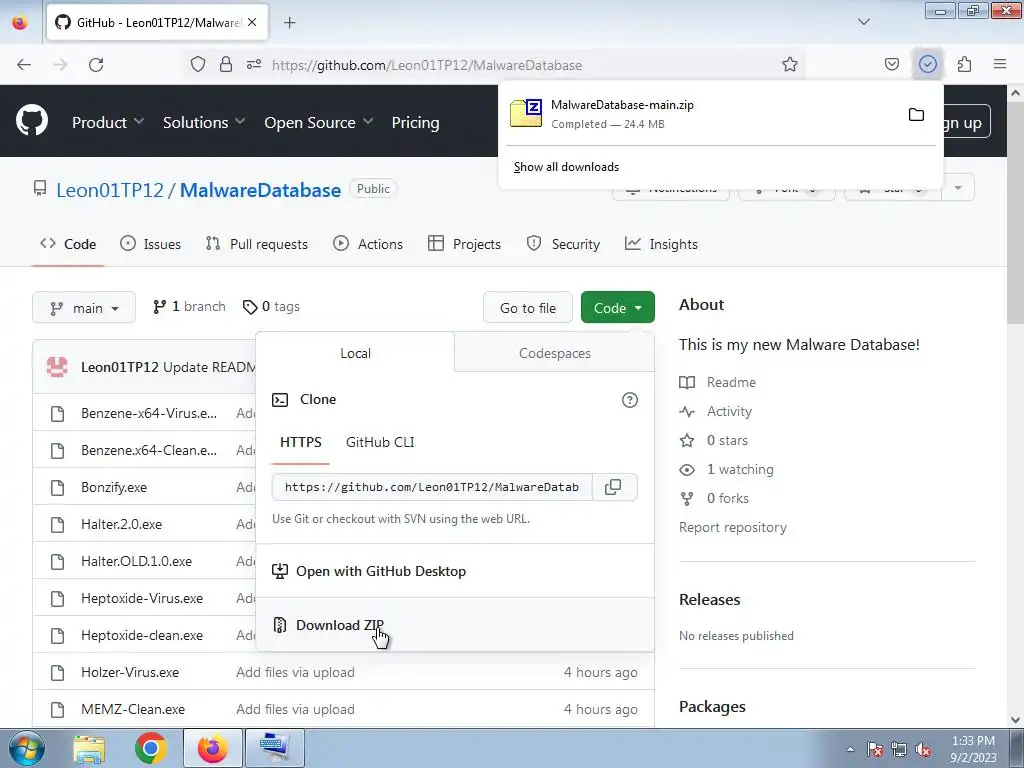Click the muted volume tray icon
Viewport: 1024px width, 768px height.
point(923,749)
